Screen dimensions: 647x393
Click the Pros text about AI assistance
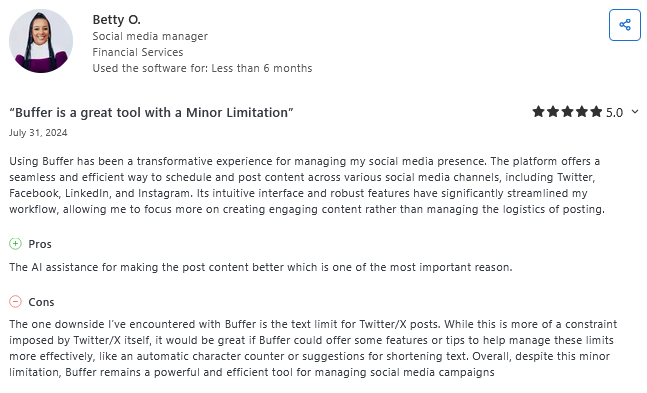click(x=261, y=267)
